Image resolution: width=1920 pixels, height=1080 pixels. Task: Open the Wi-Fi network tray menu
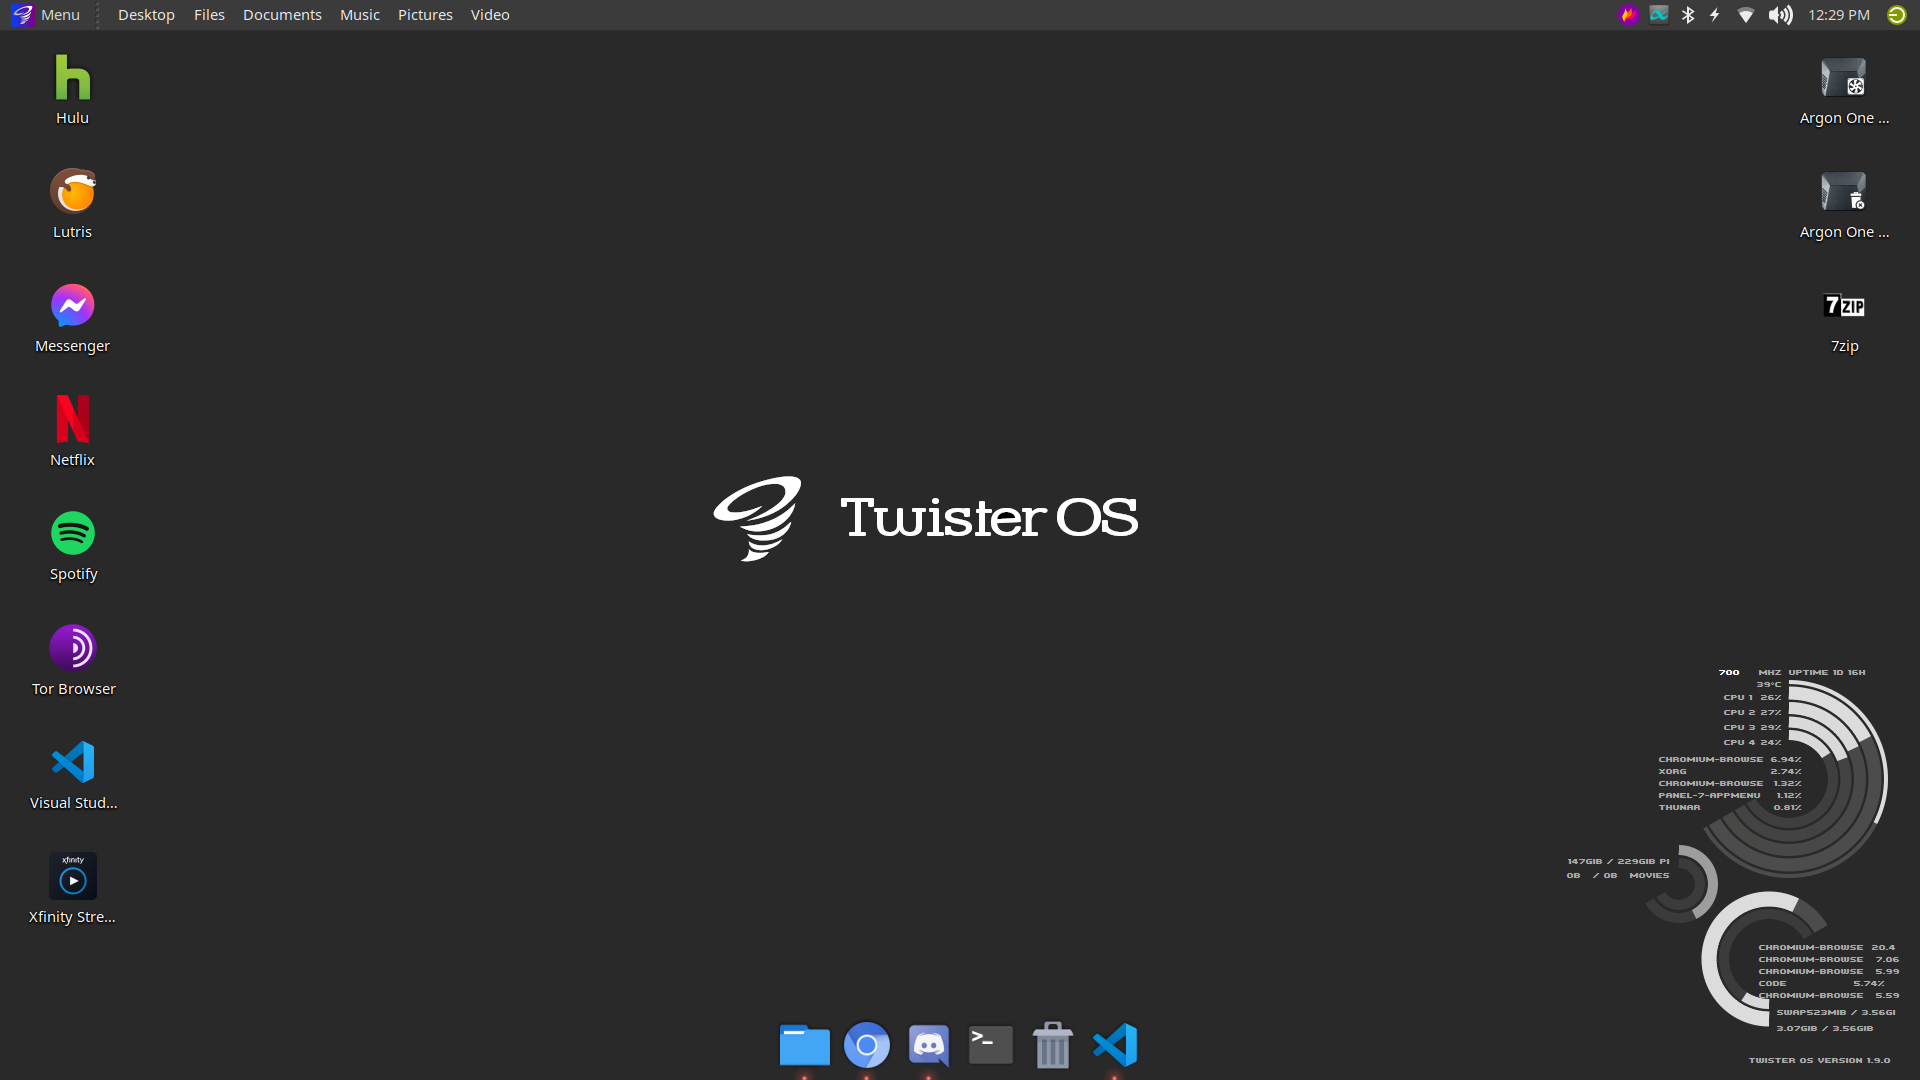click(1745, 15)
